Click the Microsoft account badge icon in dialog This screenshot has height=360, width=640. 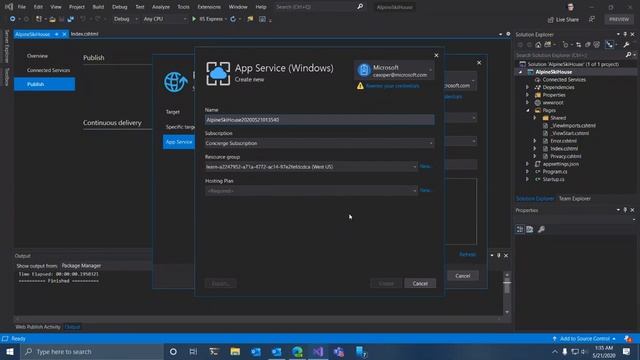pyautogui.click(x=363, y=70)
